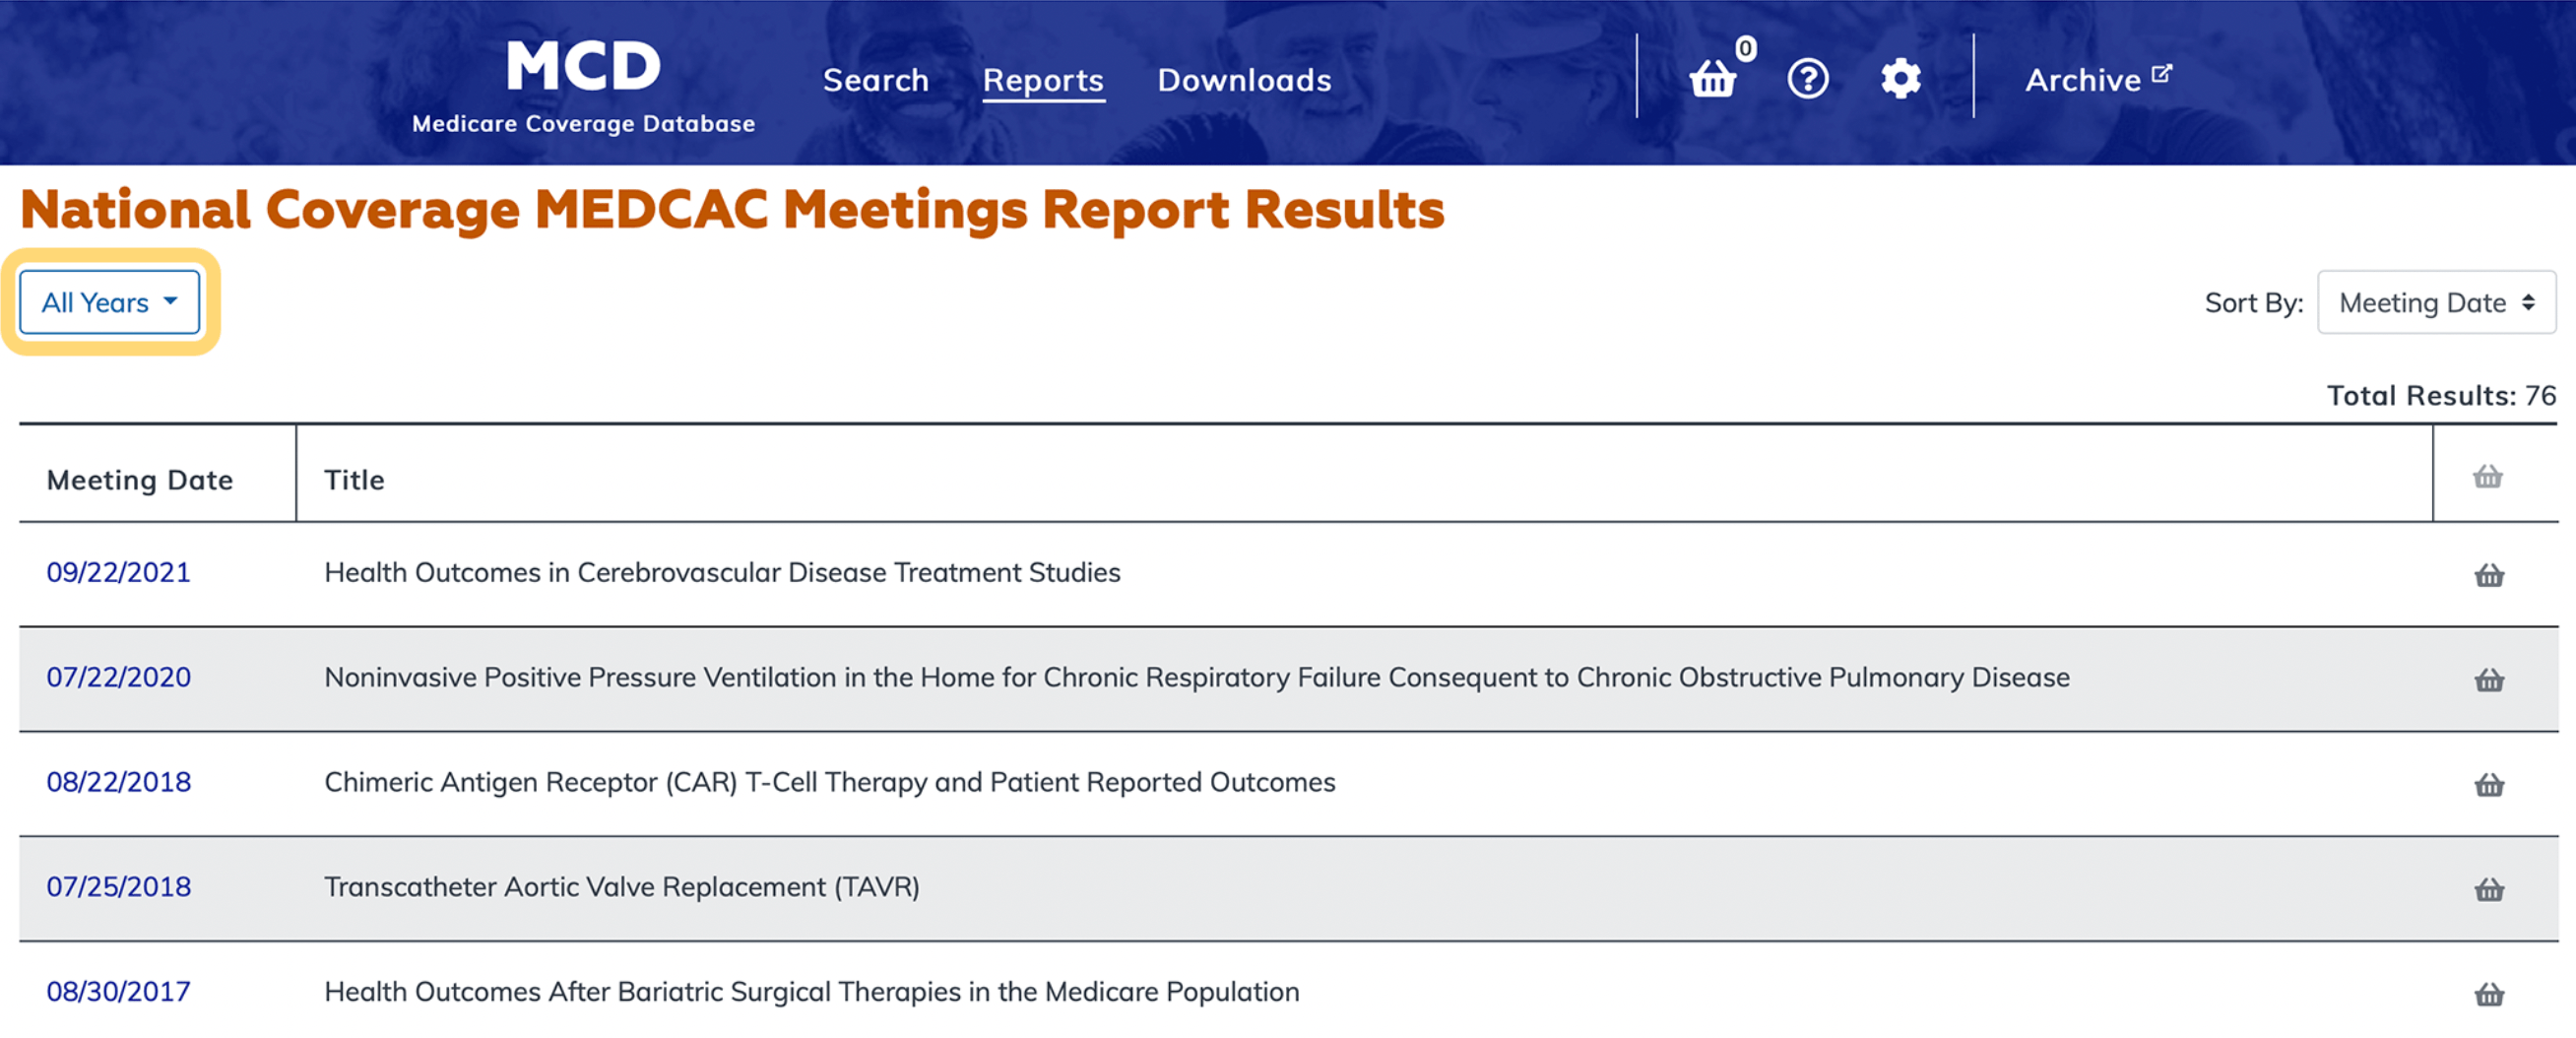Open the 07/22/2020 meeting date link
The width and height of the screenshot is (2576, 1038).
pos(118,677)
